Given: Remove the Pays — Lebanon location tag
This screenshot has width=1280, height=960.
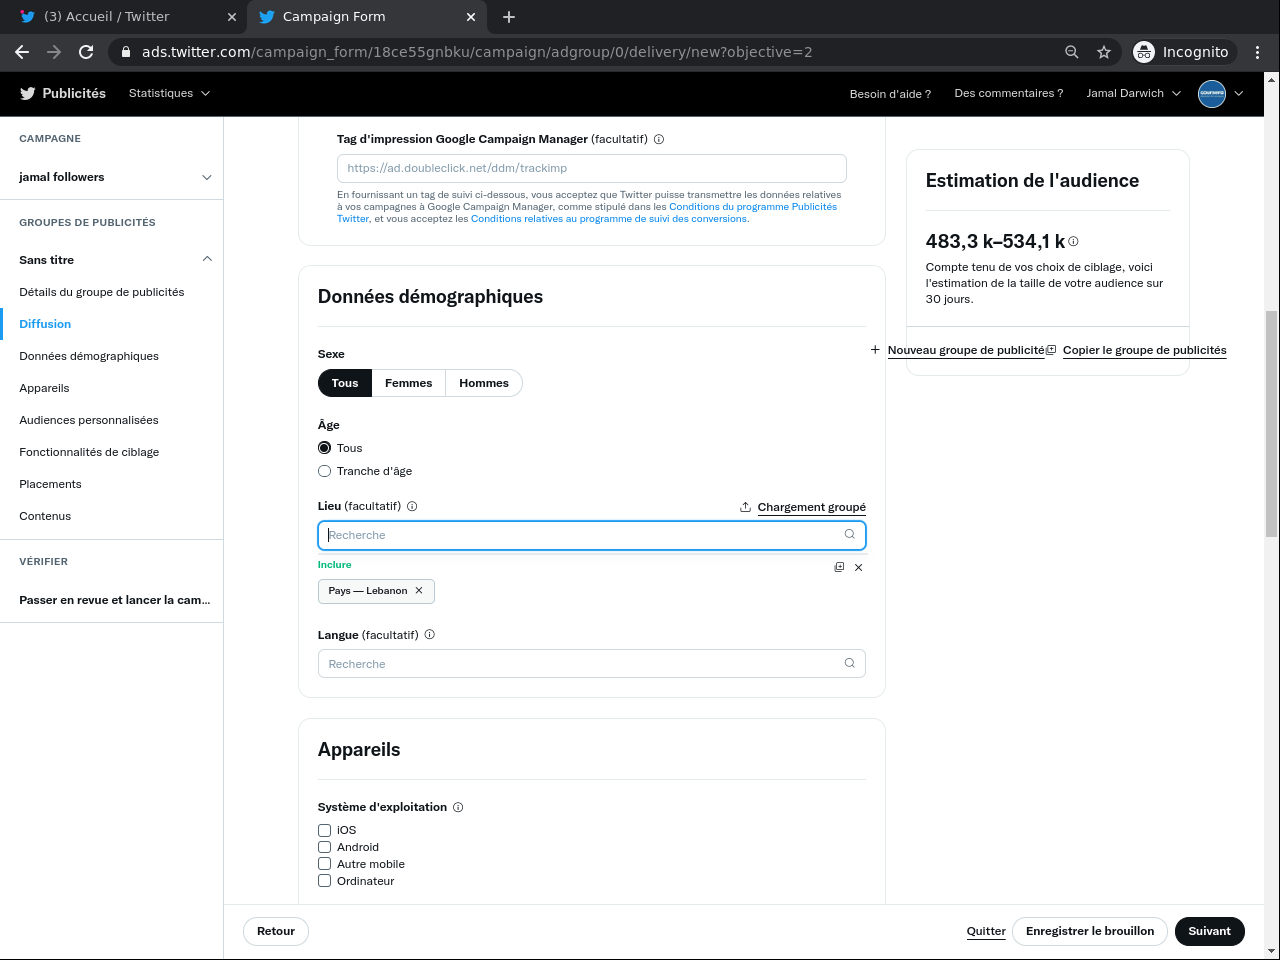Looking at the screenshot, I should pos(419,591).
